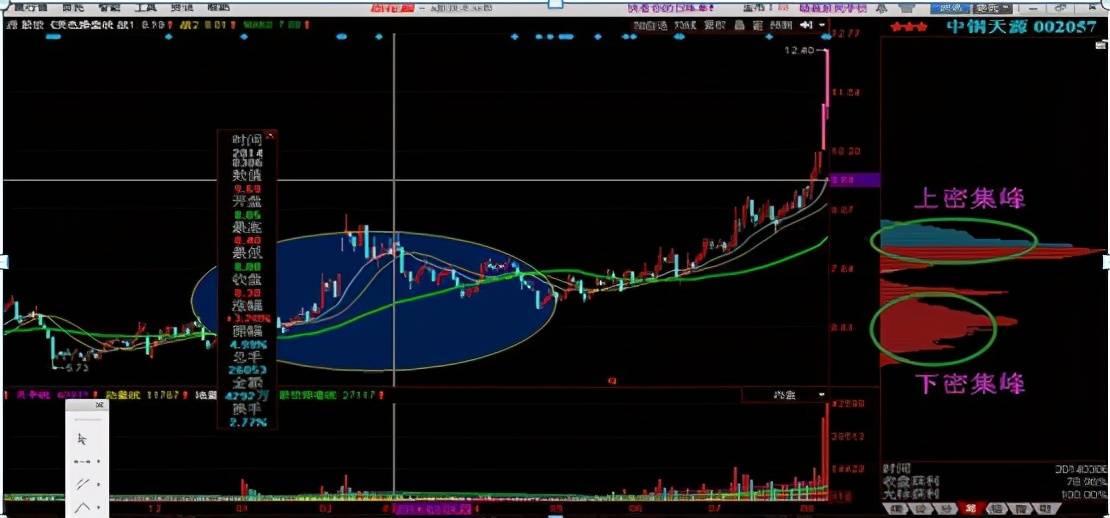Close the candlestick data info popup
1110x518 pixels.
click(269, 137)
